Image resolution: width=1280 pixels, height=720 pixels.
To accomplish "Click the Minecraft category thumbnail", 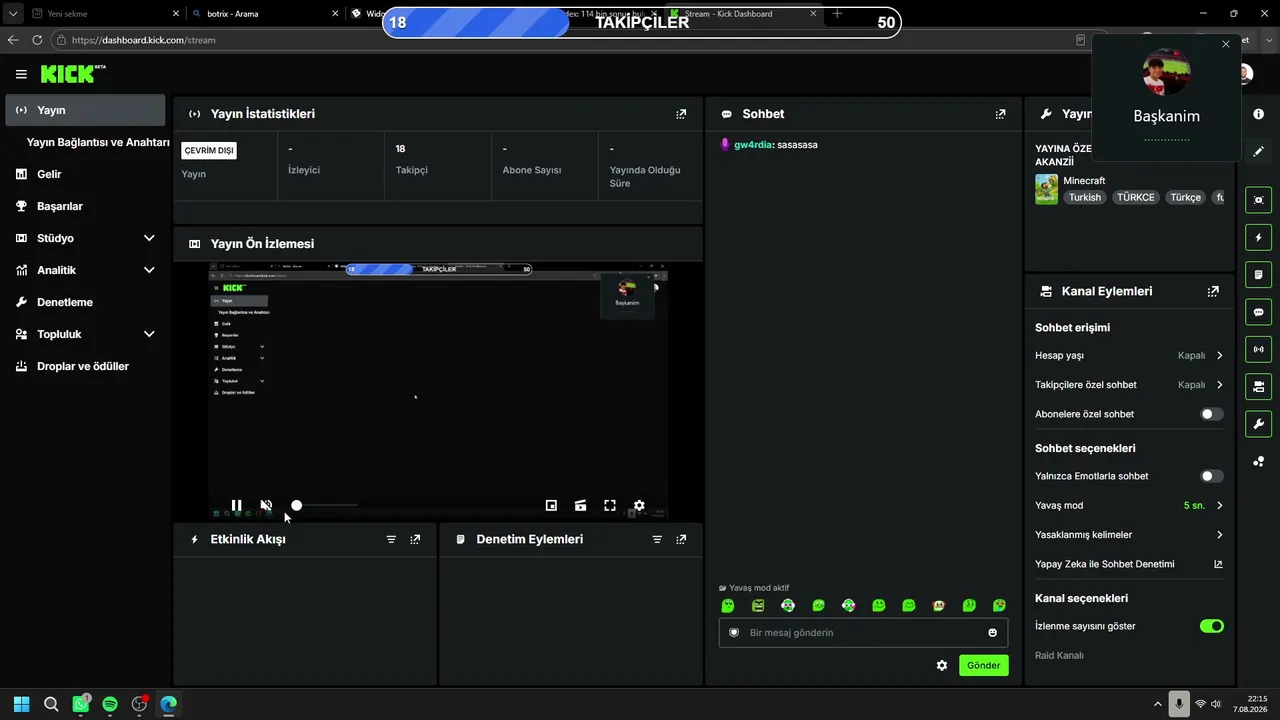I will click(1046, 190).
